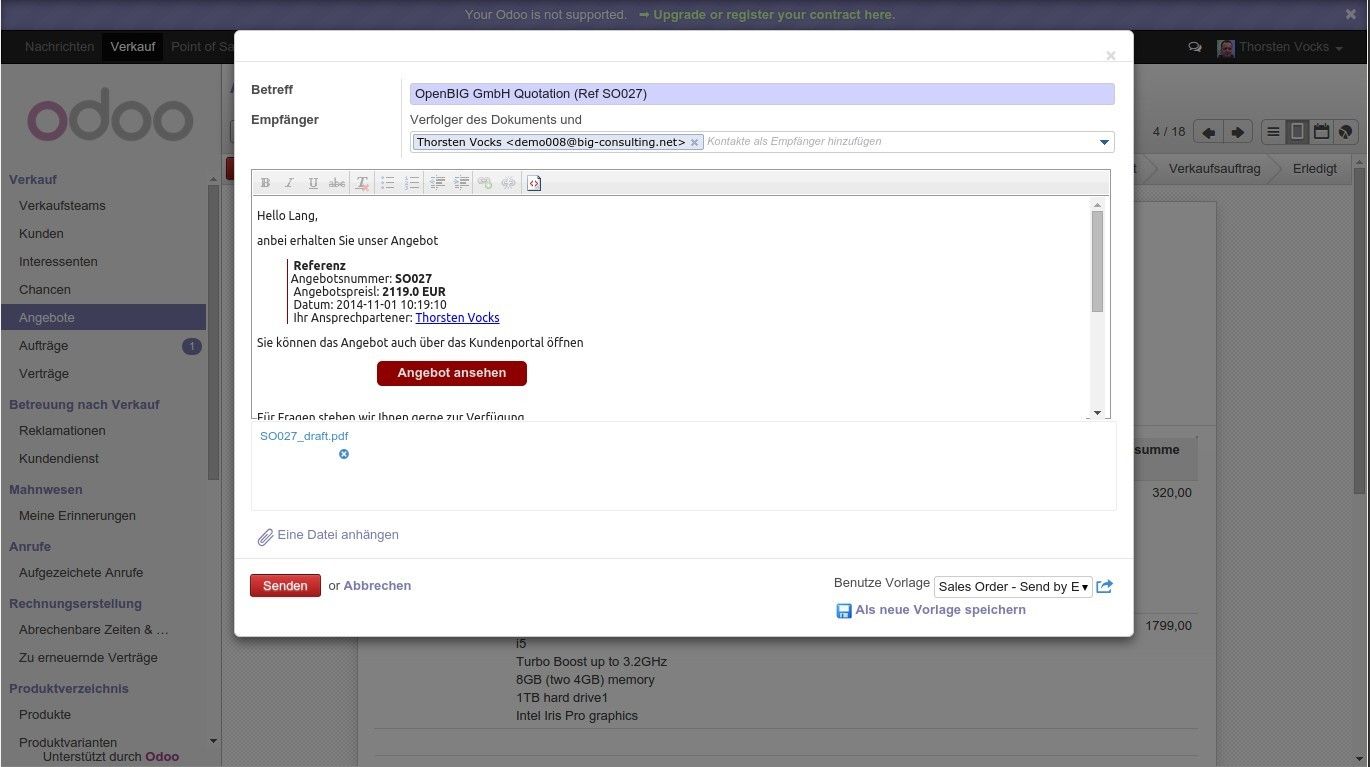
Task: Insert a bulleted list in the message
Action: [387, 183]
